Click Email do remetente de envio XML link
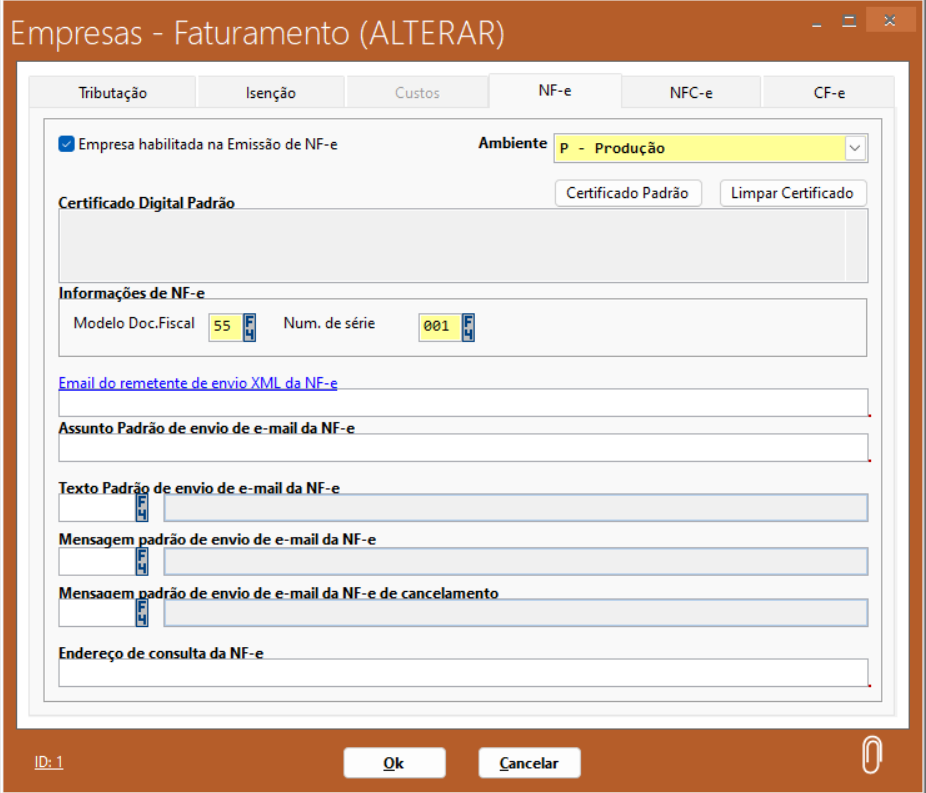926x793 pixels. coord(198,383)
